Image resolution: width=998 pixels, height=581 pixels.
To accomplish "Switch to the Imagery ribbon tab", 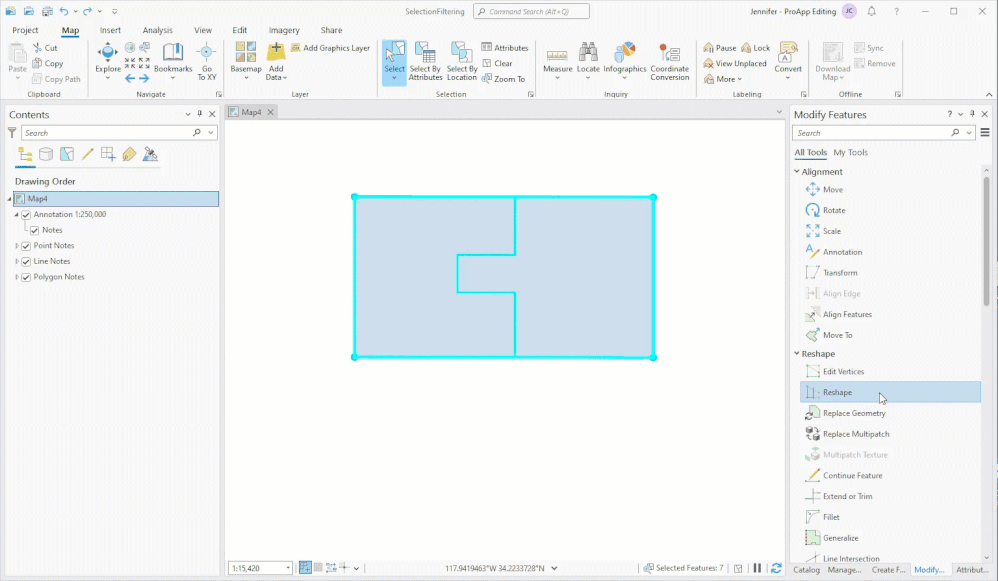I will pos(284,30).
